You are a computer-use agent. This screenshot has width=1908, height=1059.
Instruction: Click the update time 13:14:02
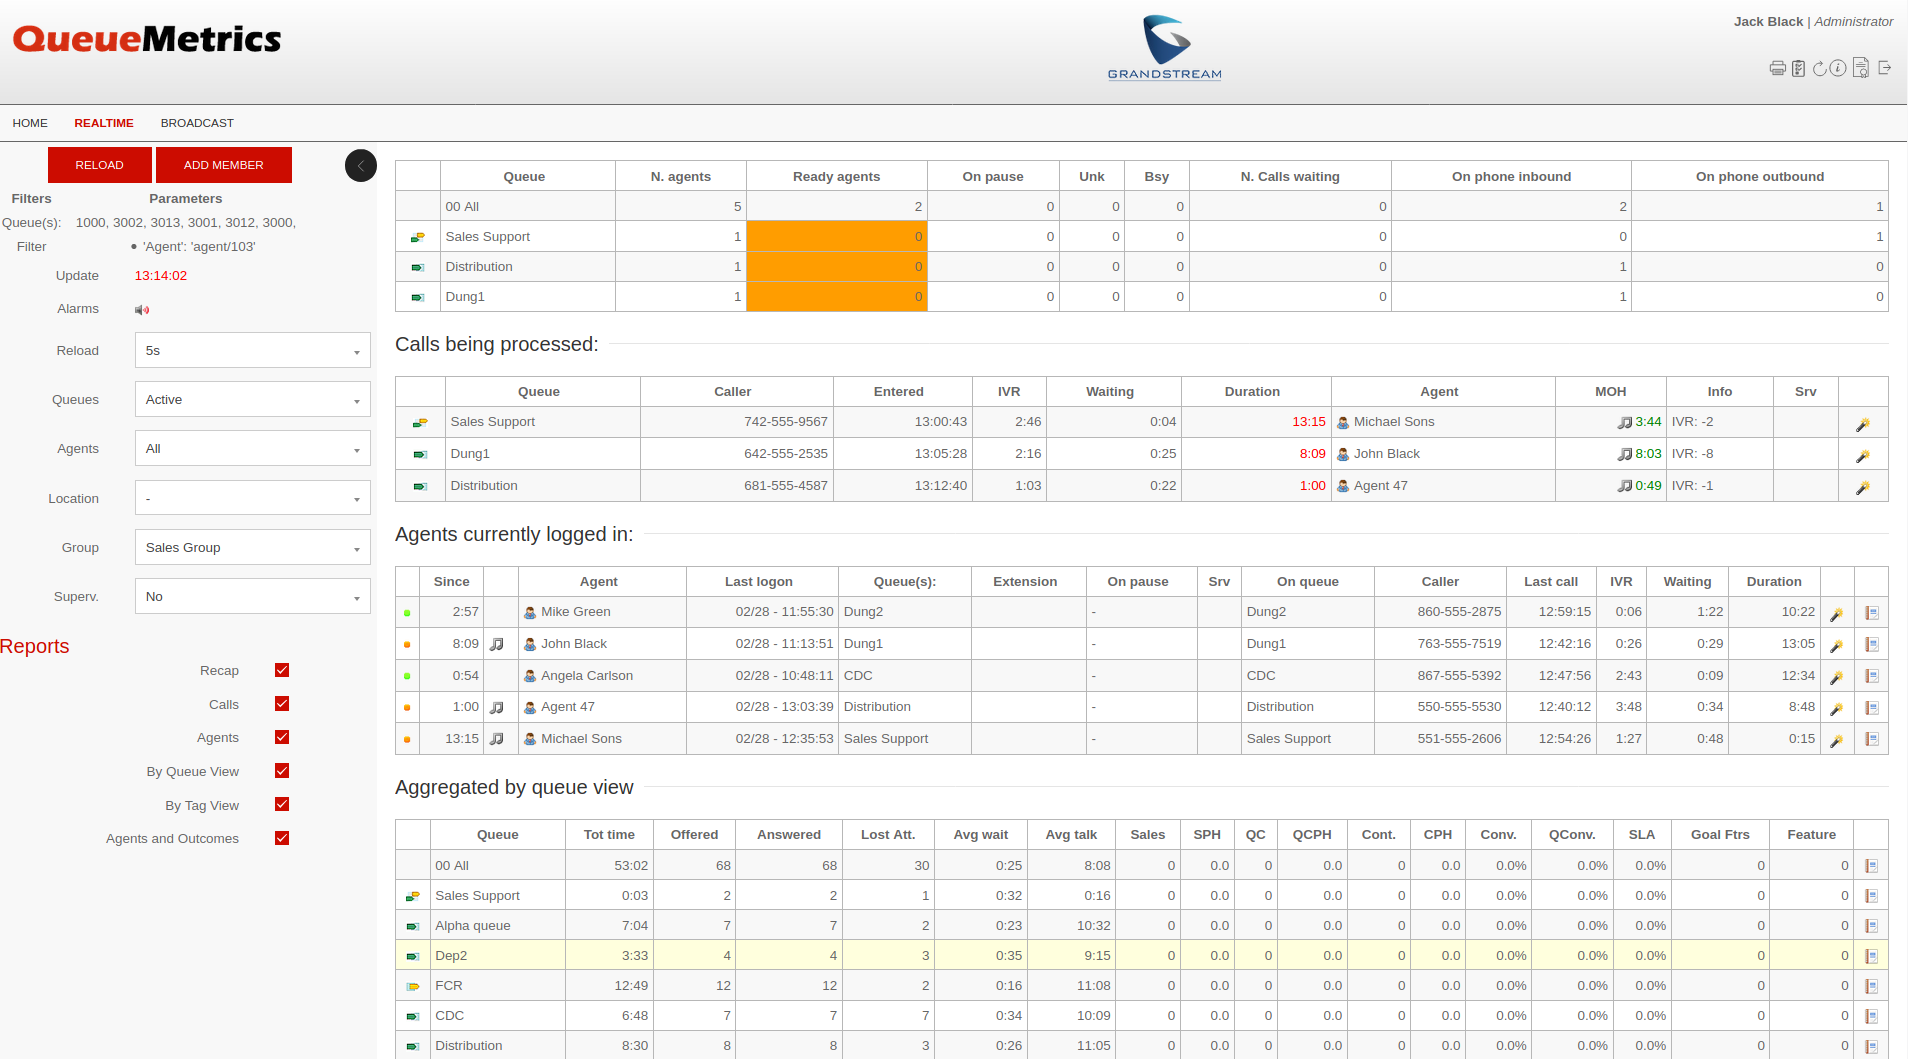click(x=161, y=276)
